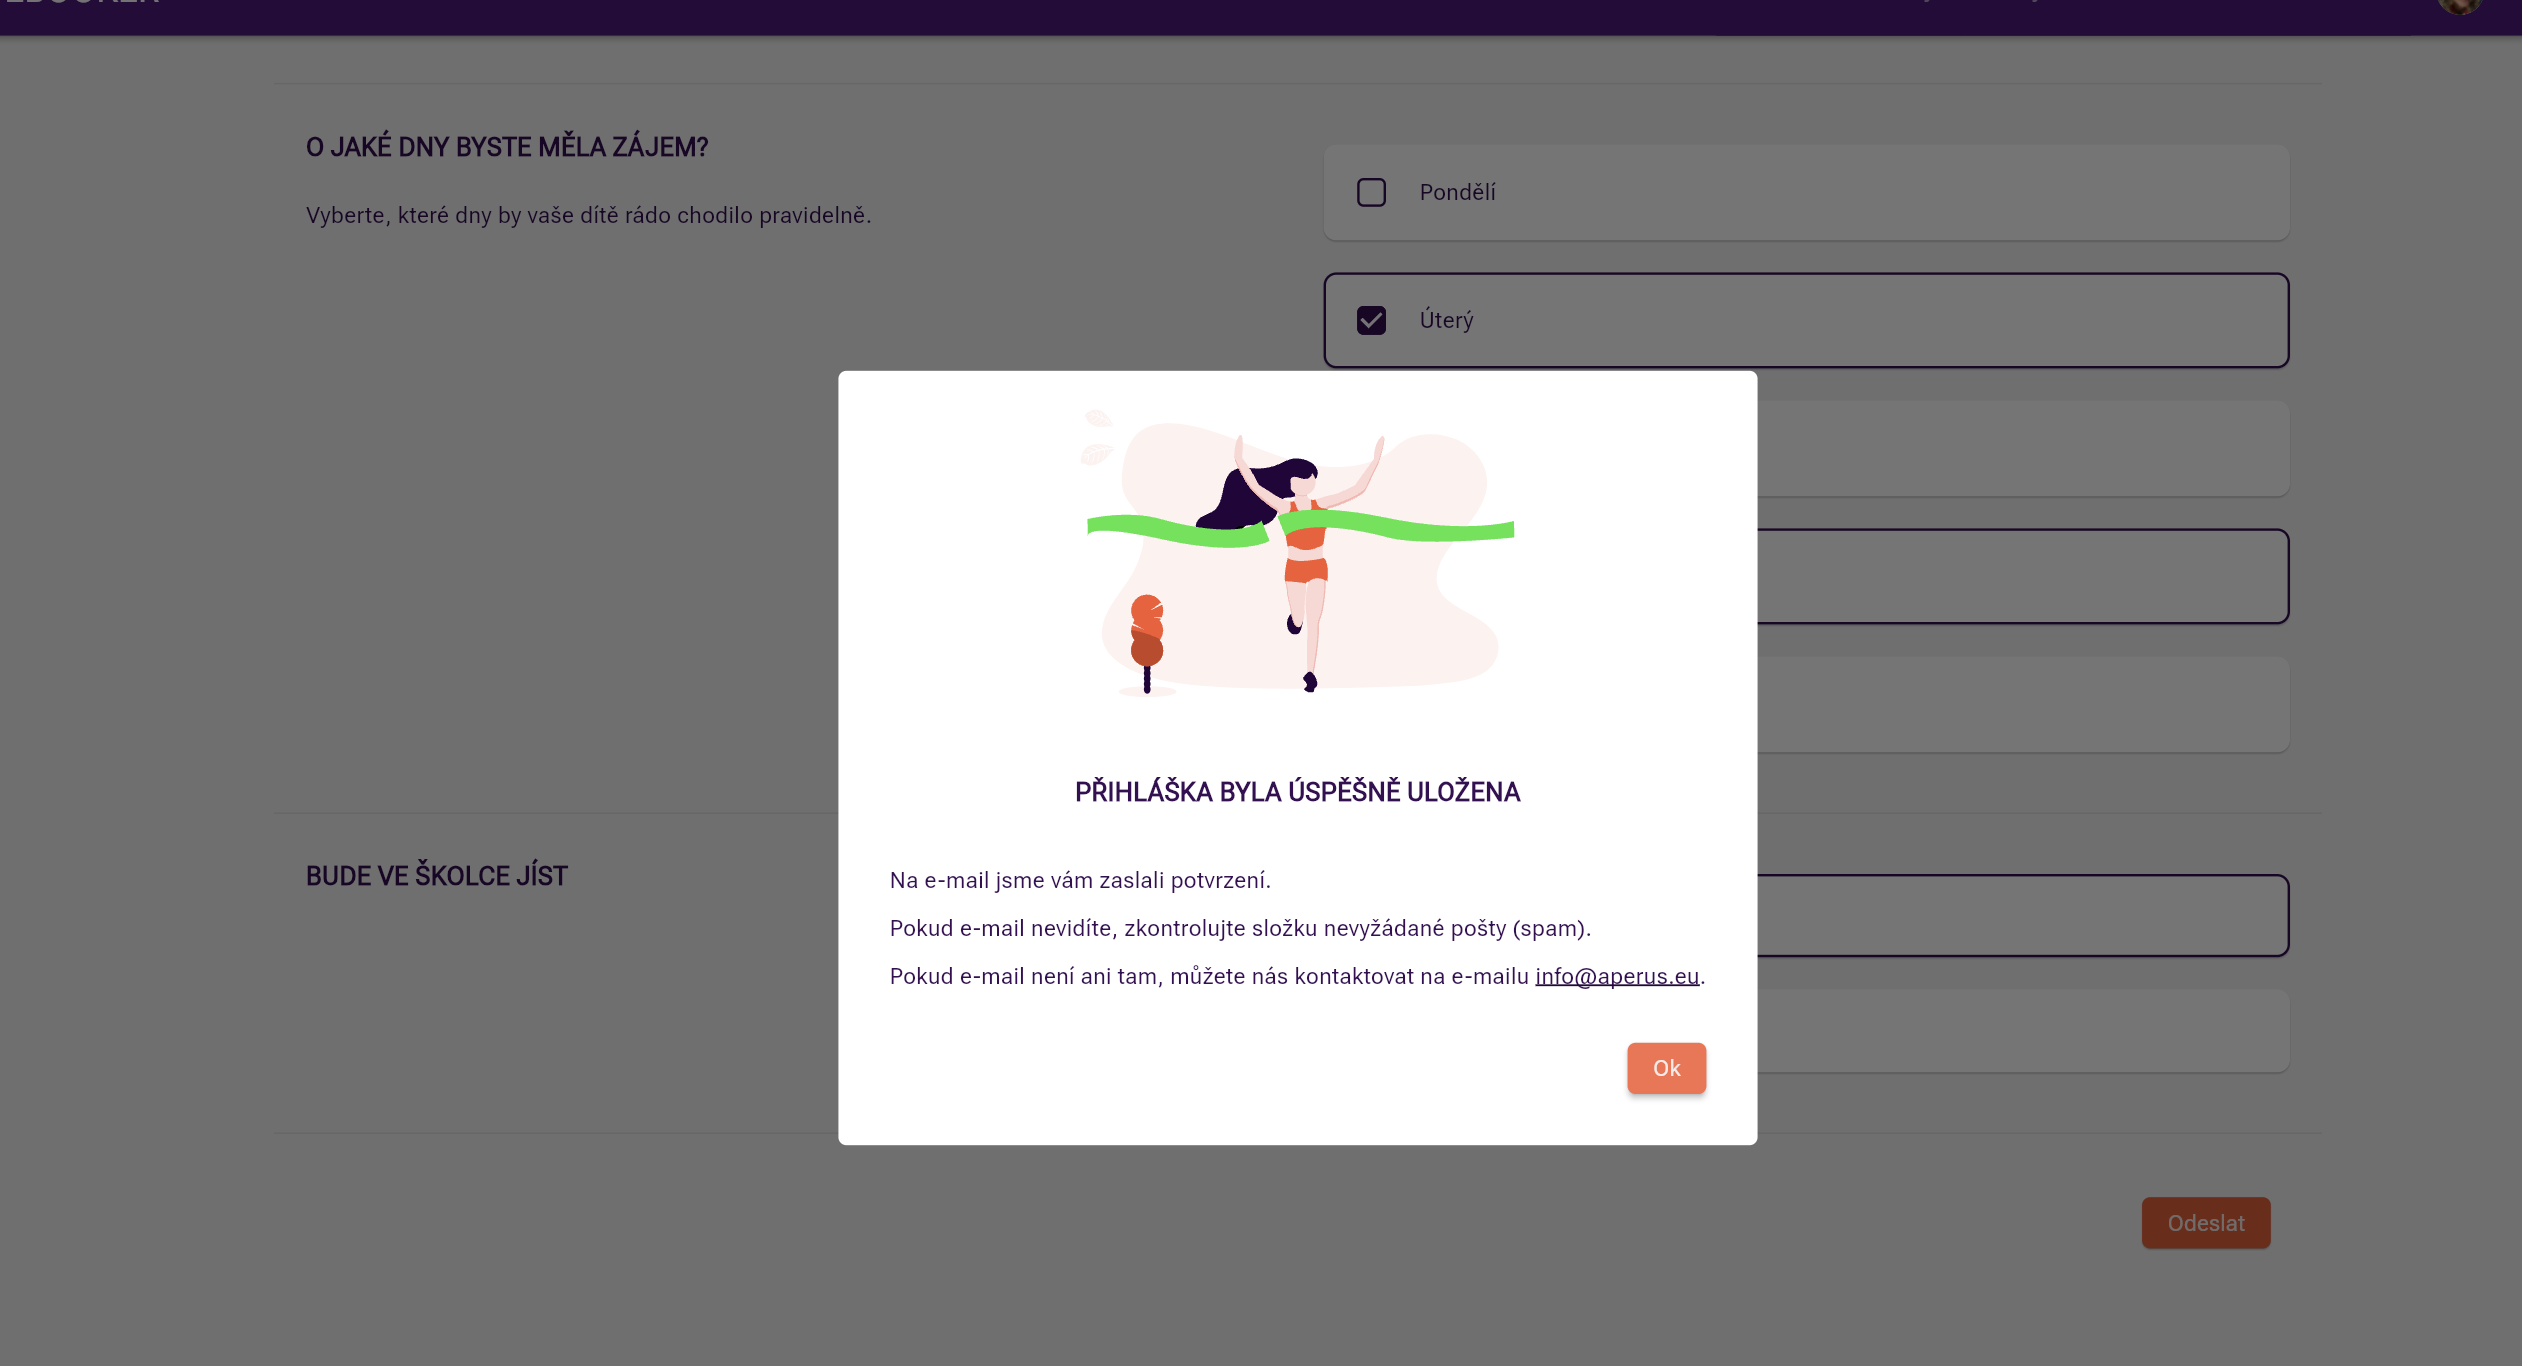
Task: Uncheck the Úterý checkbox
Action: point(1371,320)
